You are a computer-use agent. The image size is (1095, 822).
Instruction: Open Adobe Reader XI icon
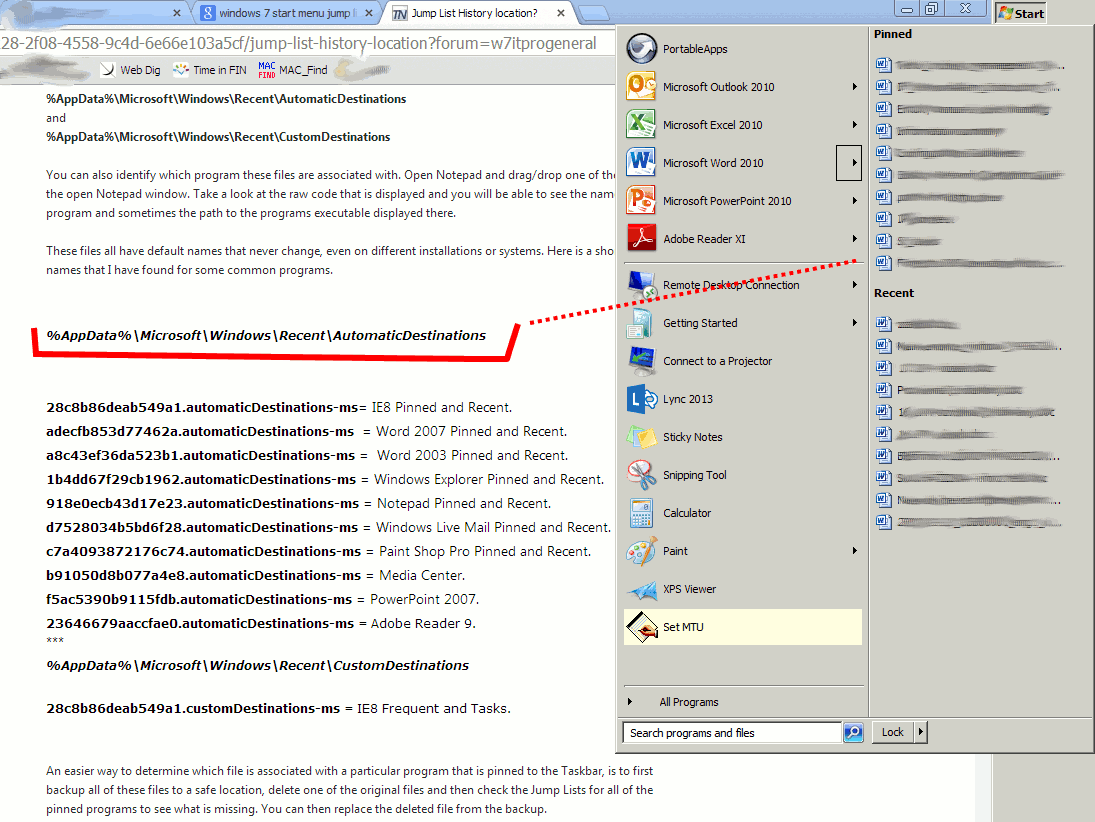(x=641, y=238)
